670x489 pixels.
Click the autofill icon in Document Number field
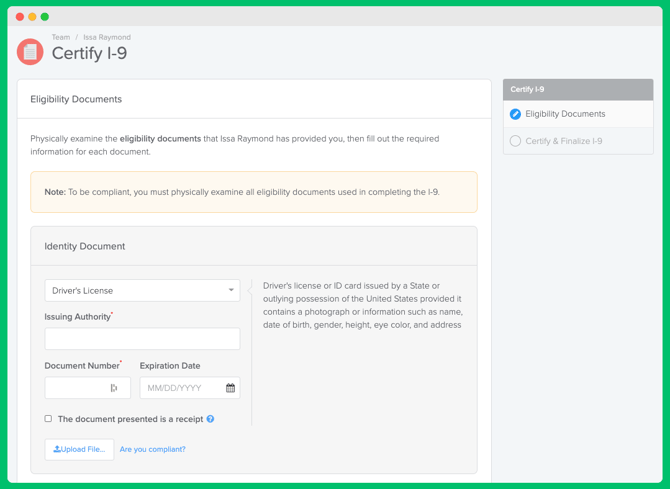(x=114, y=388)
